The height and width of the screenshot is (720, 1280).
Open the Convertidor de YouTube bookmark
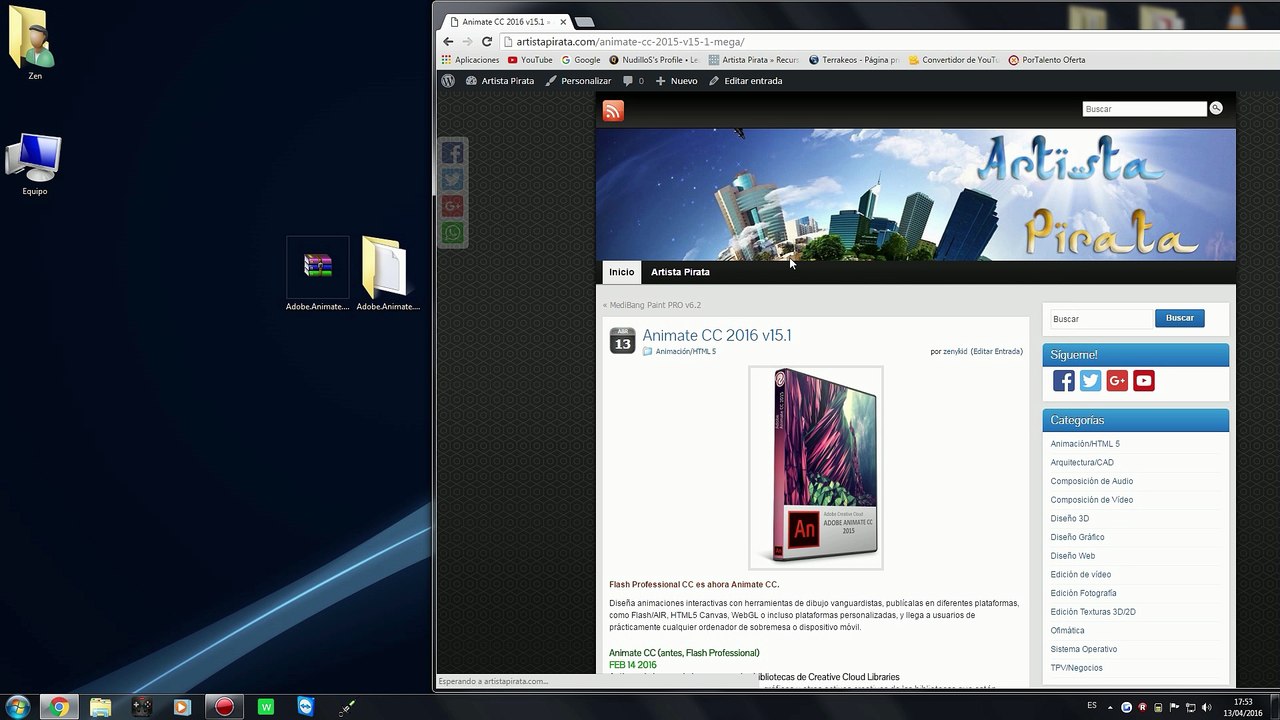pos(953,60)
